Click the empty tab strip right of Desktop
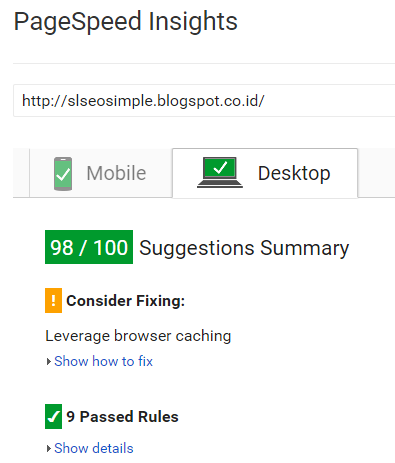 [377, 173]
